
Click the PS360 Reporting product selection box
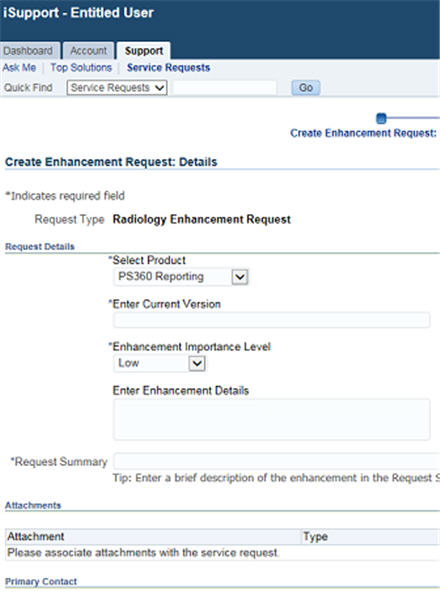coord(181,277)
